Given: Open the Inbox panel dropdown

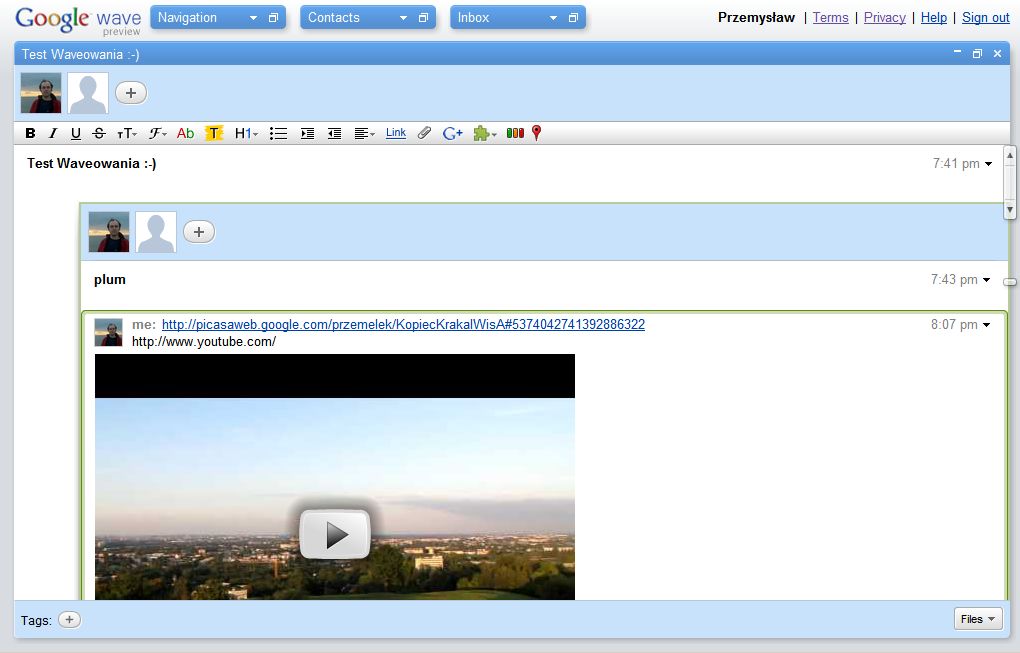Looking at the screenshot, I should tap(553, 18).
